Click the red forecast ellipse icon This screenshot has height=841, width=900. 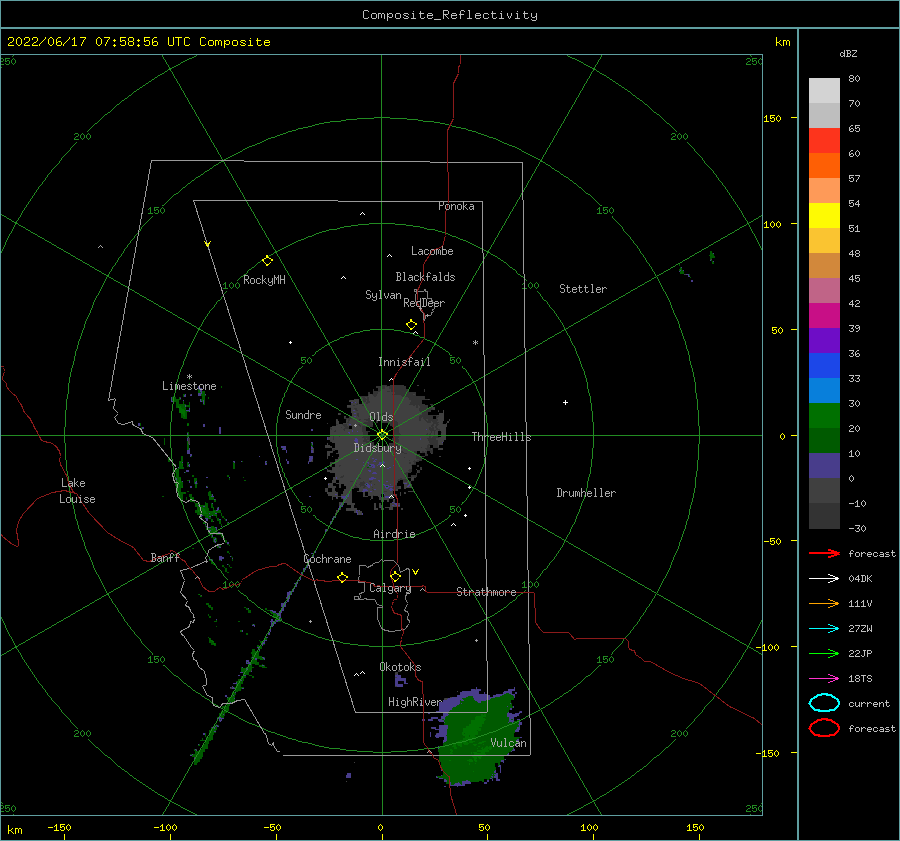point(824,728)
